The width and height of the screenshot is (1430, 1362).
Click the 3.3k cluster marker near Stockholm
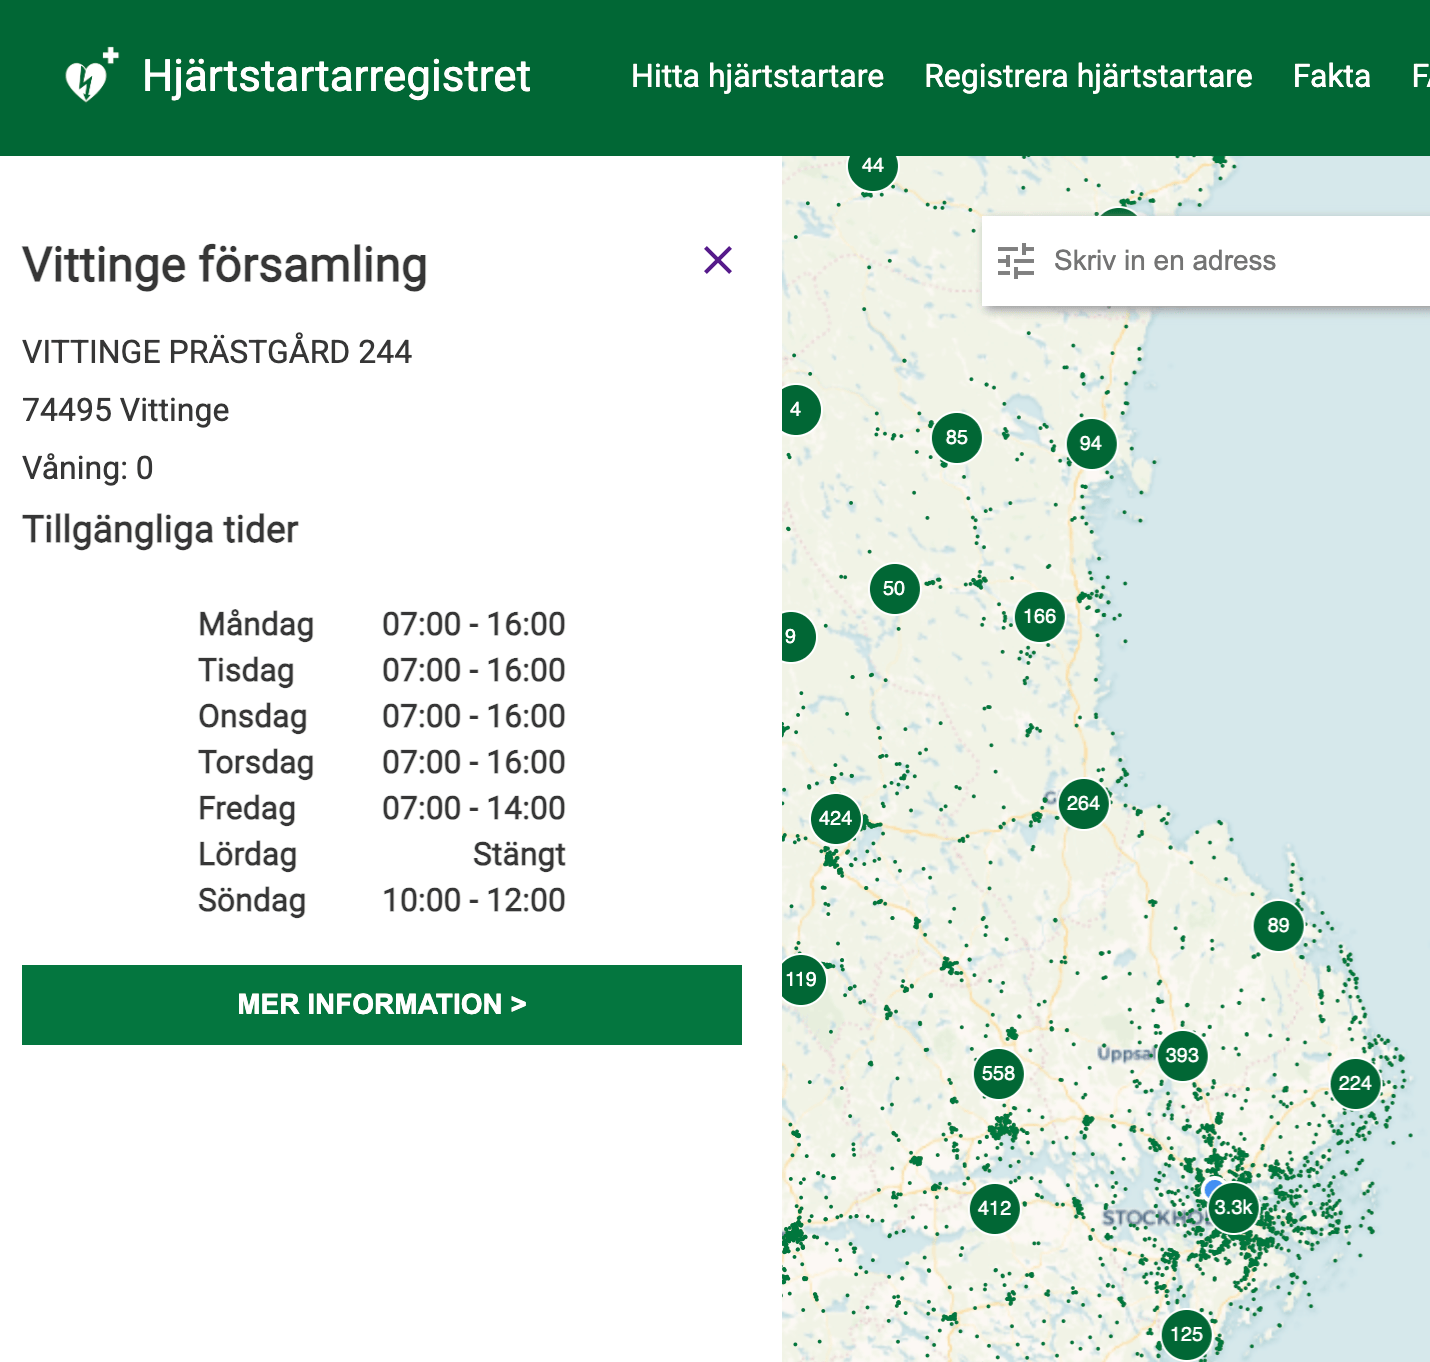coord(1234,1208)
